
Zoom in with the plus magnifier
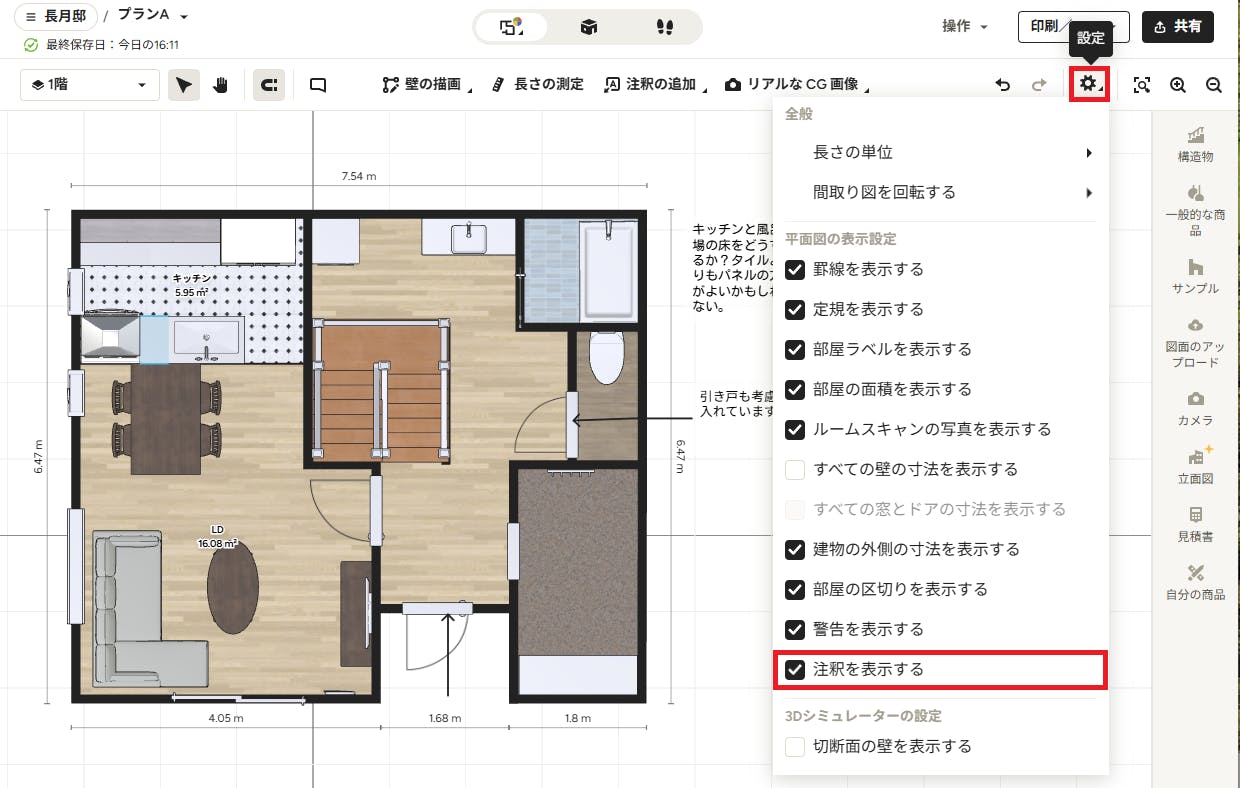(1178, 85)
